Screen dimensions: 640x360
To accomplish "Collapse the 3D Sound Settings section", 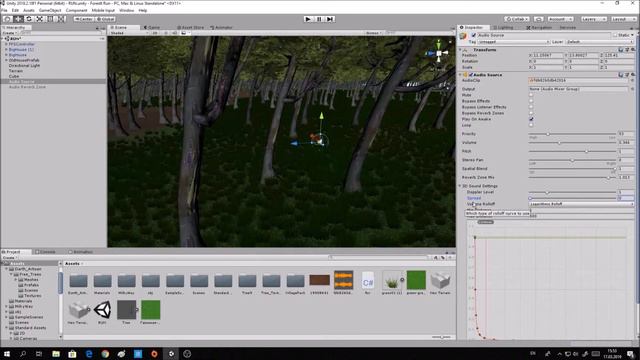I will tap(460, 186).
